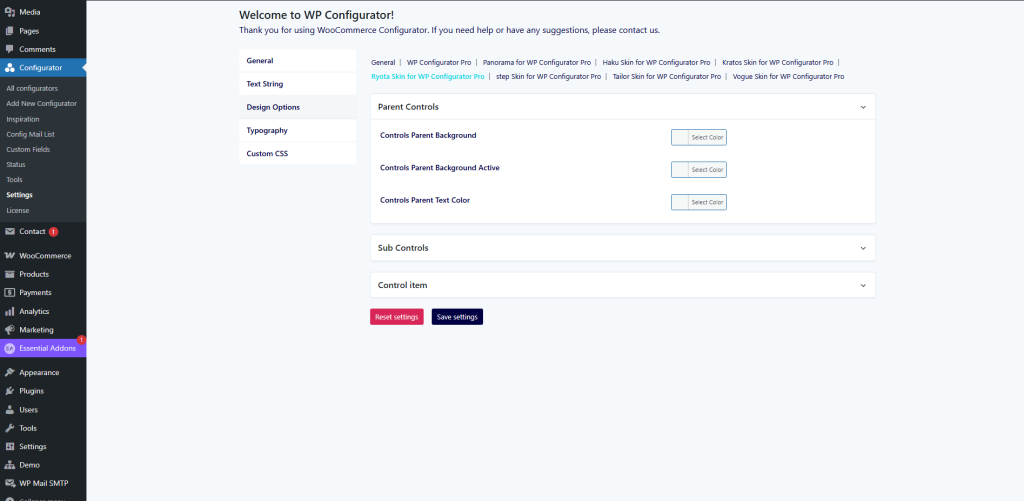Click General link in skin sub-navigation
Viewport: 1024px width, 501px height.
(383, 63)
